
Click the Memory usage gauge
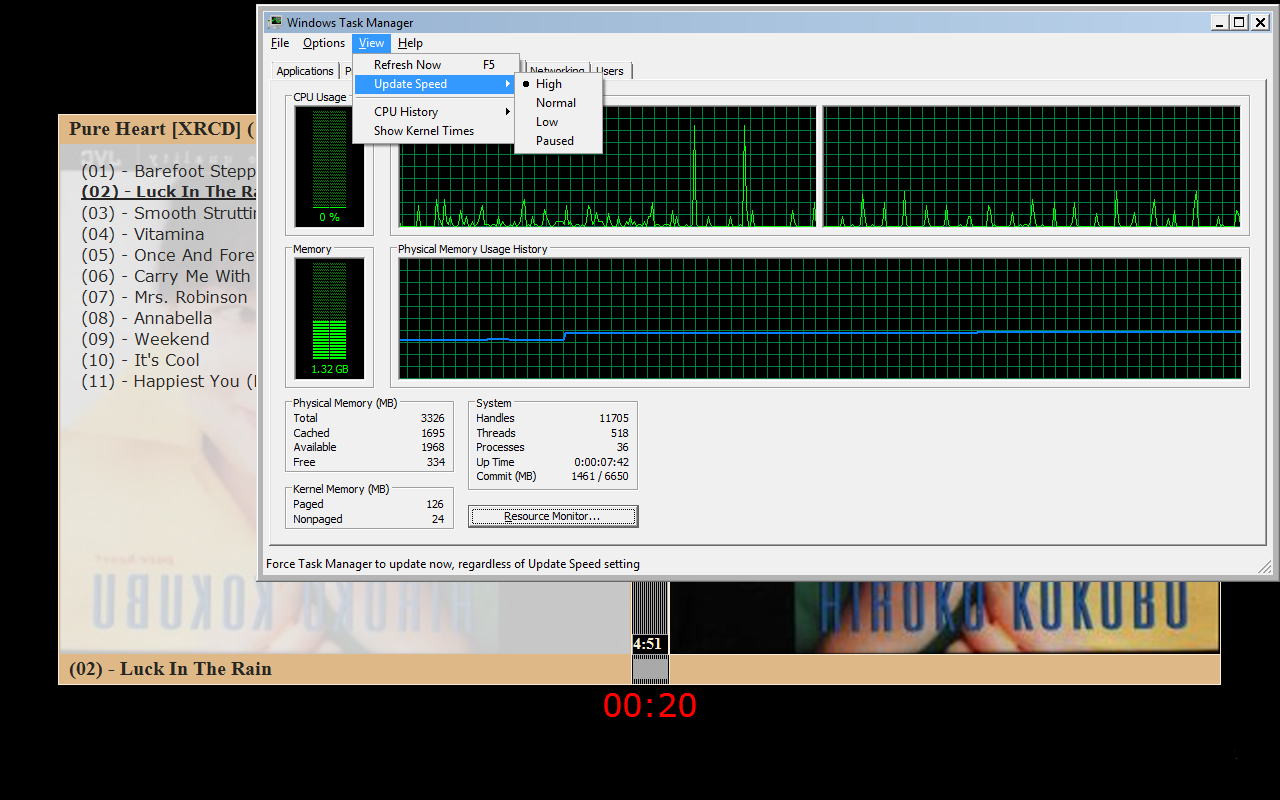329,319
